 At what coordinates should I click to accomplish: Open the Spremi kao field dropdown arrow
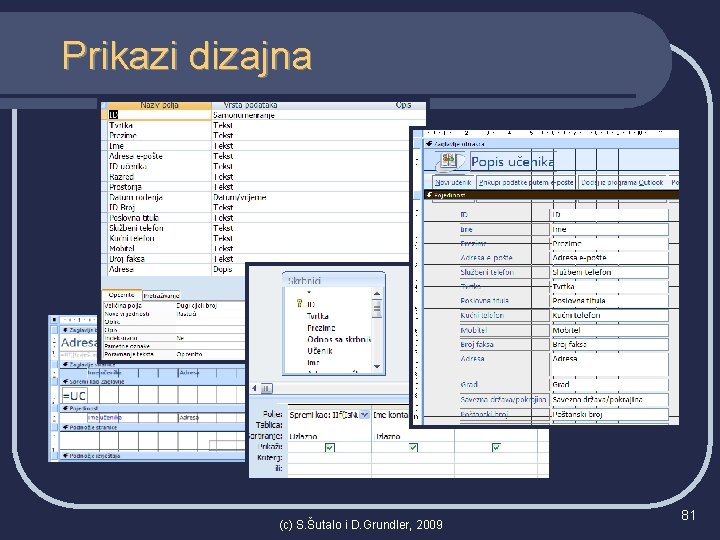[364, 415]
